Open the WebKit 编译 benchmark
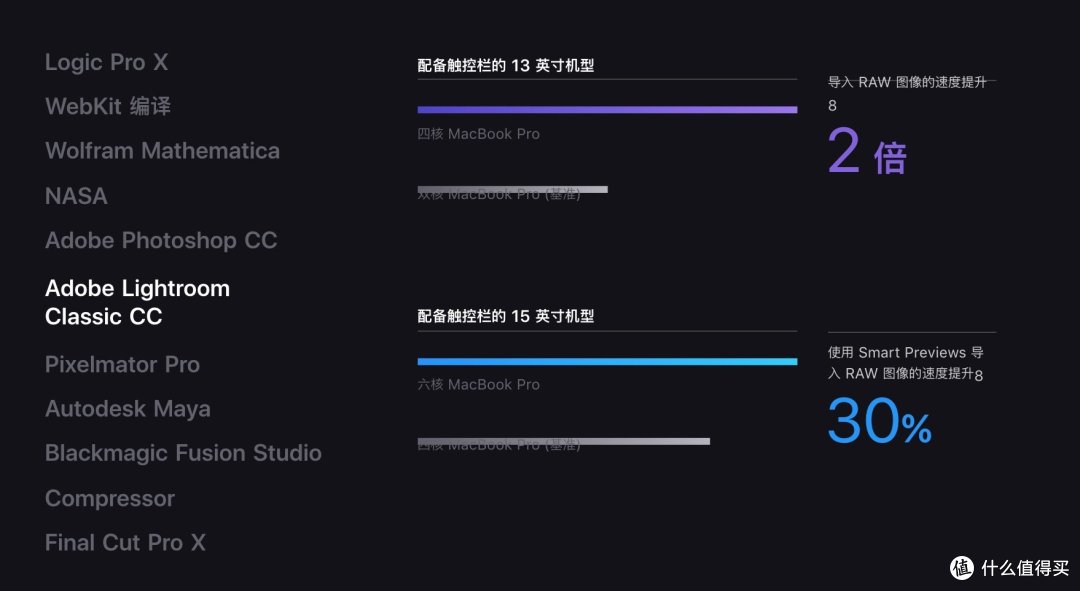 pyautogui.click(x=108, y=106)
